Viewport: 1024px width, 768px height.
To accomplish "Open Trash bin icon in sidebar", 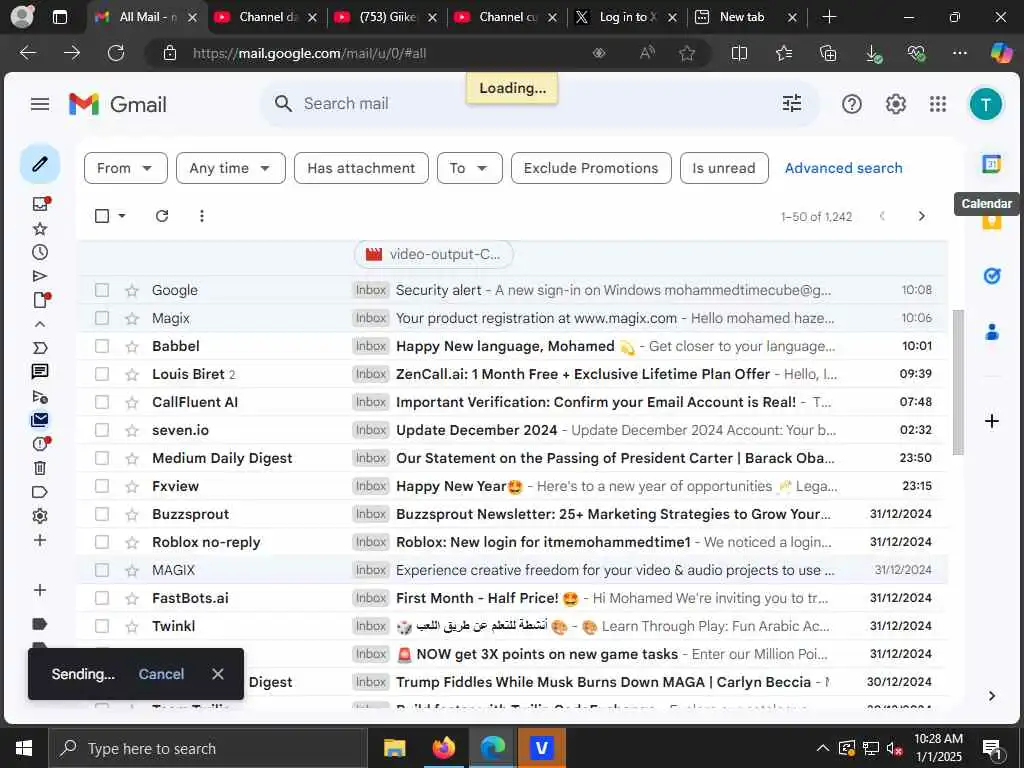I will click(x=40, y=468).
